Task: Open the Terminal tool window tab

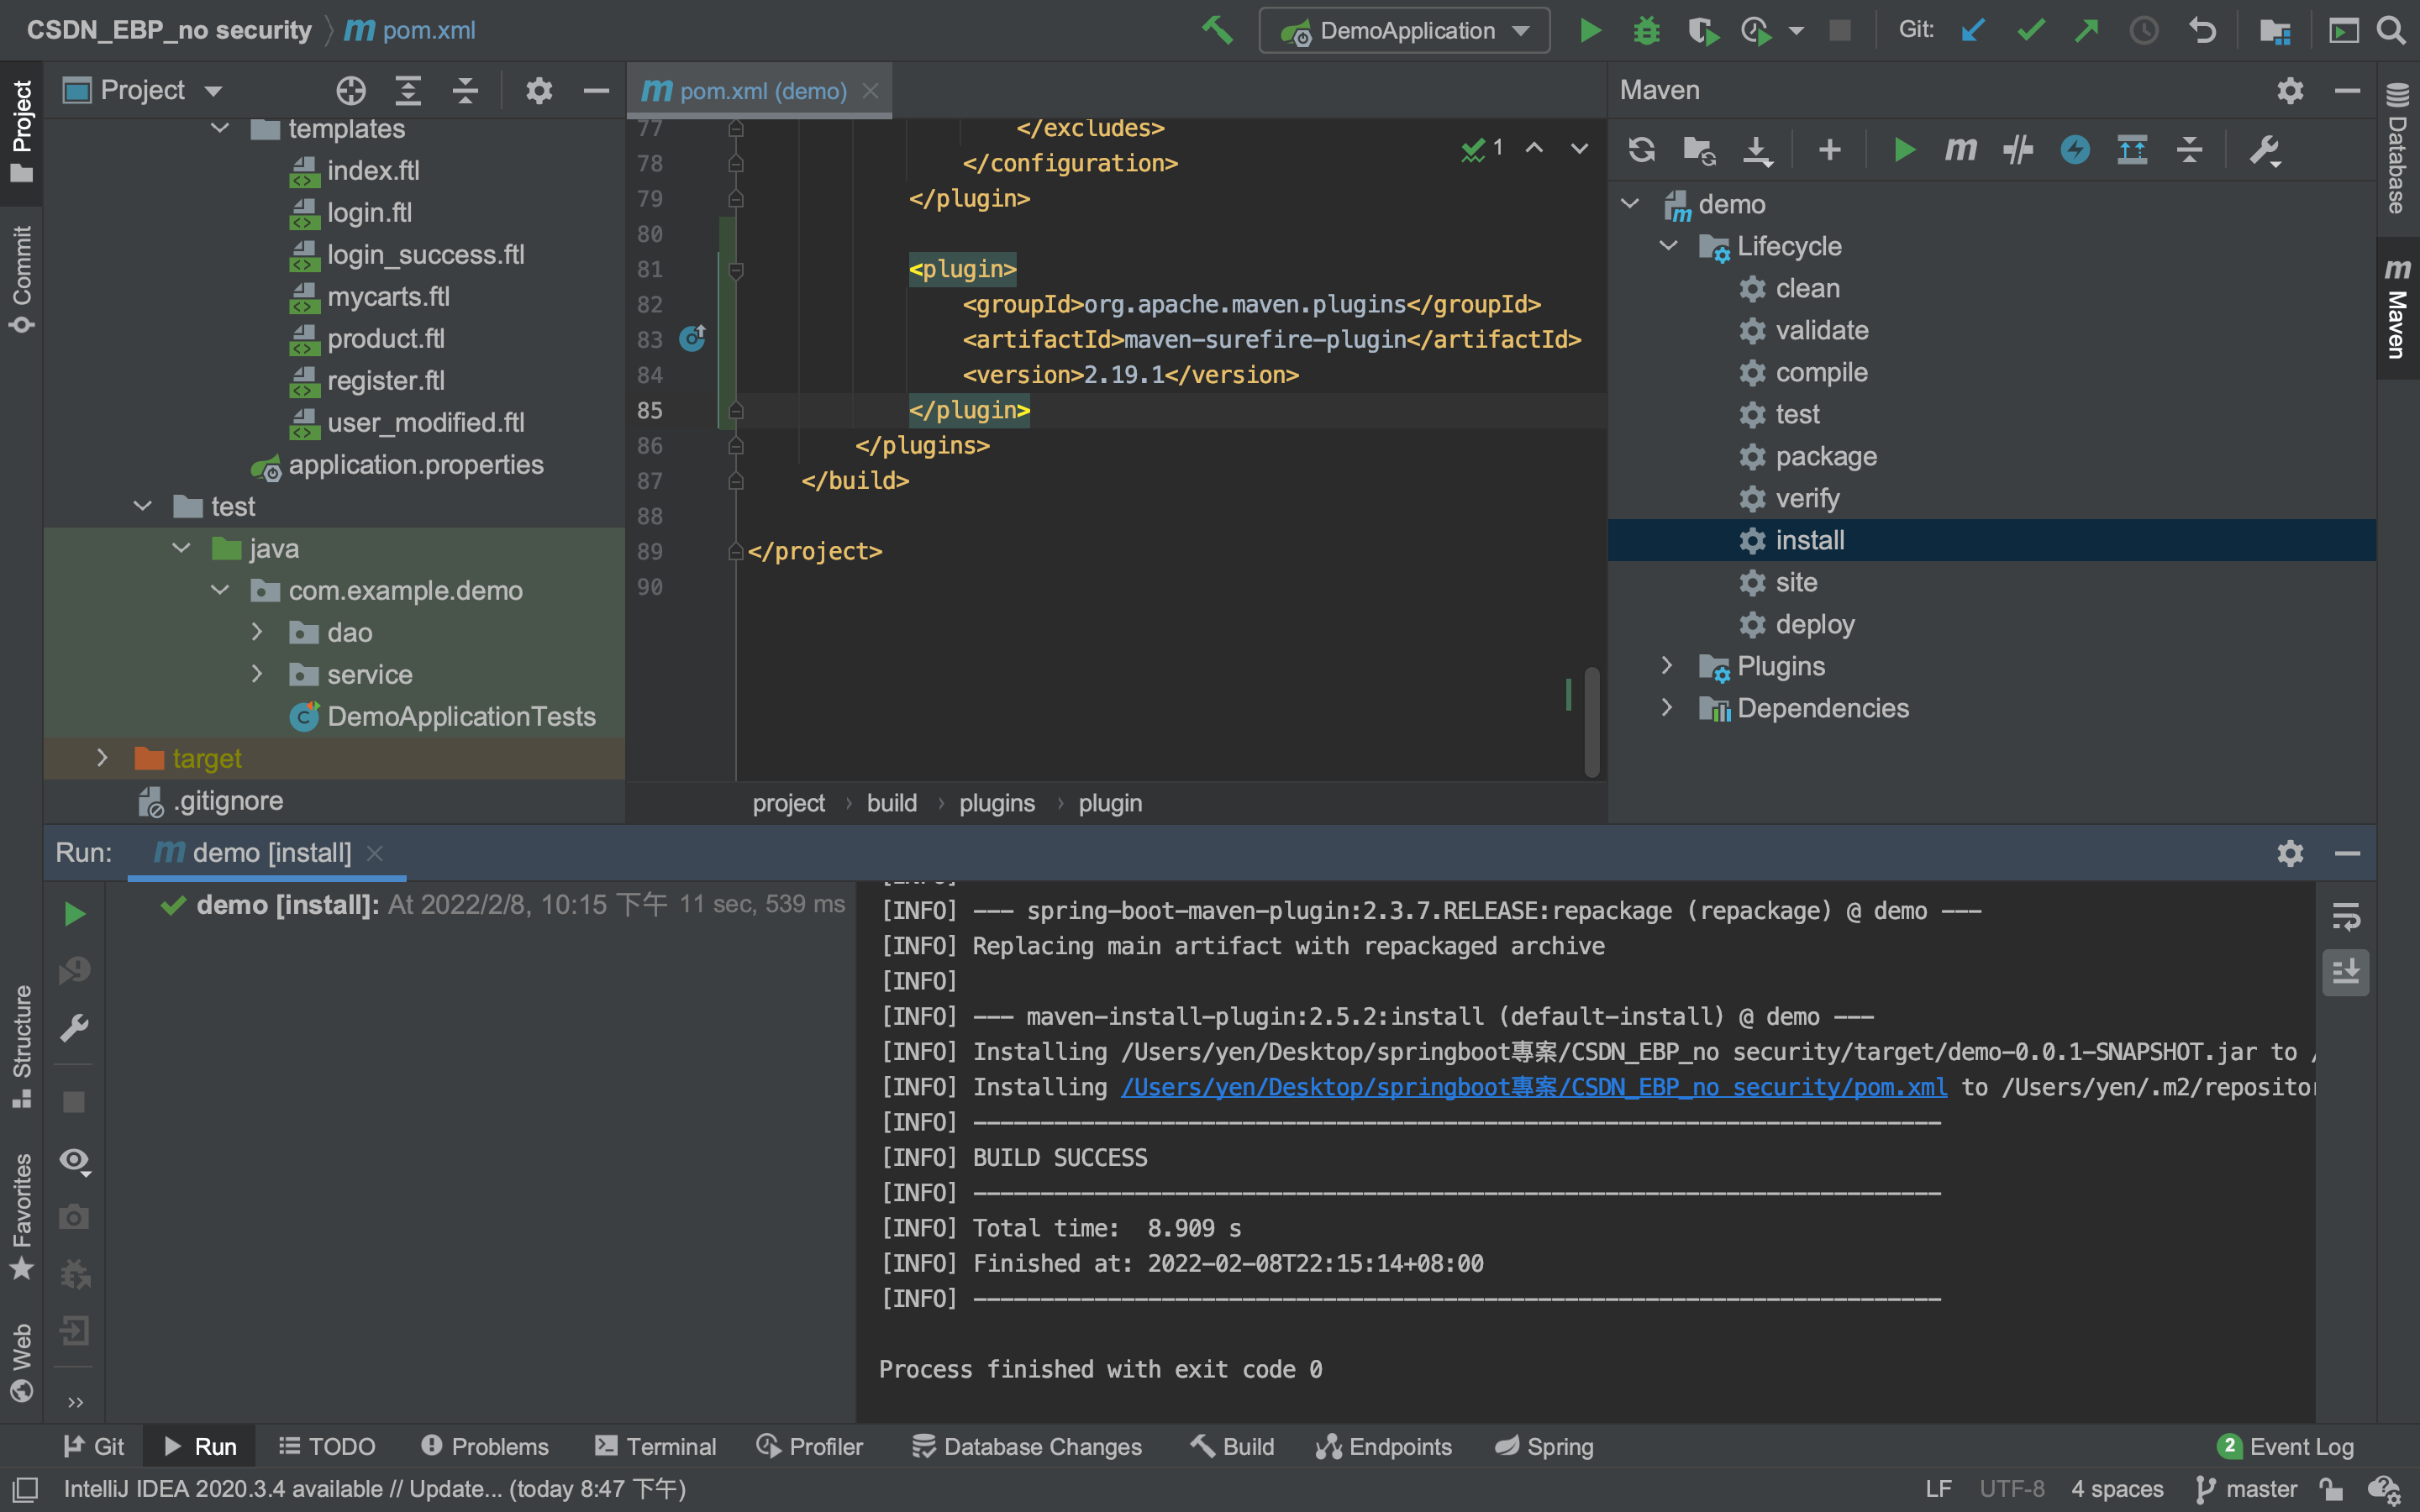Action: 656,1446
